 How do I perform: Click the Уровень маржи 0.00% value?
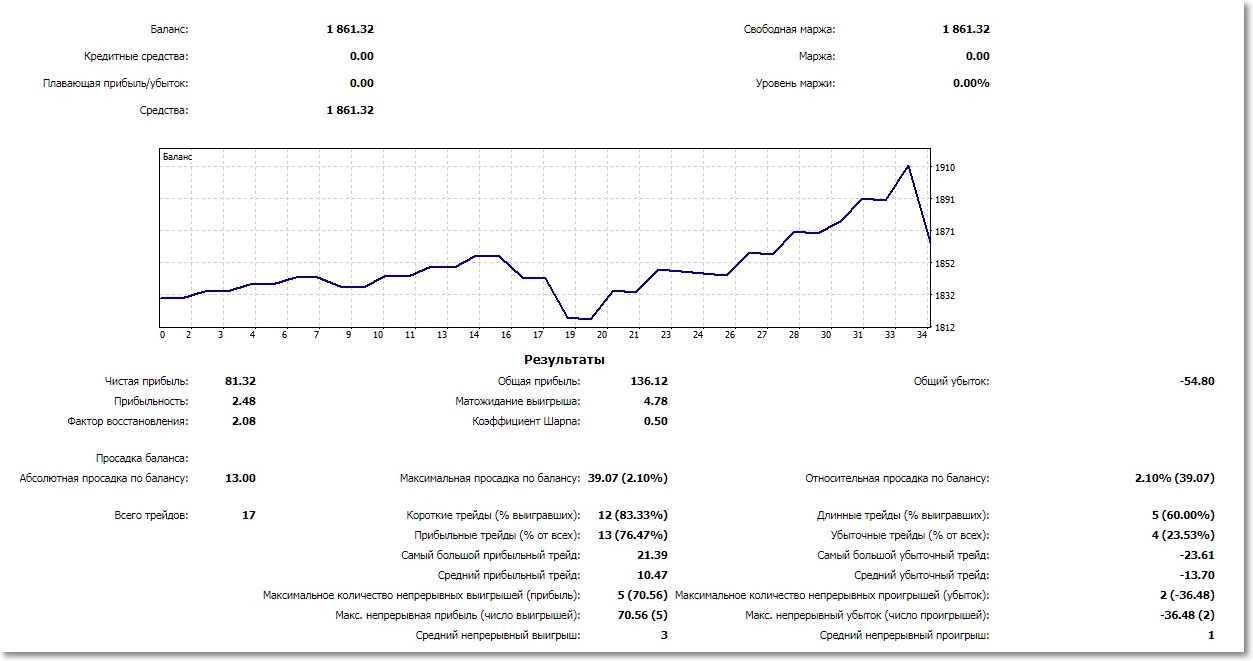tap(971, 83)
